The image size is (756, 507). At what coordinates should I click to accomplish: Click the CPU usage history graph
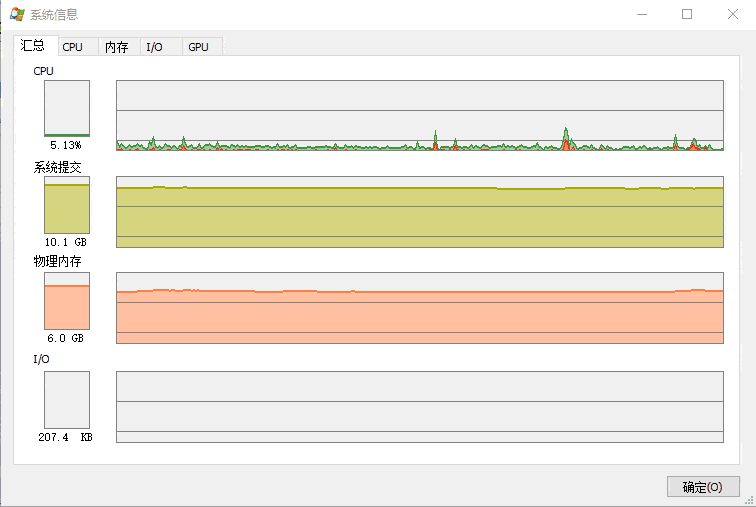point(419,116)
